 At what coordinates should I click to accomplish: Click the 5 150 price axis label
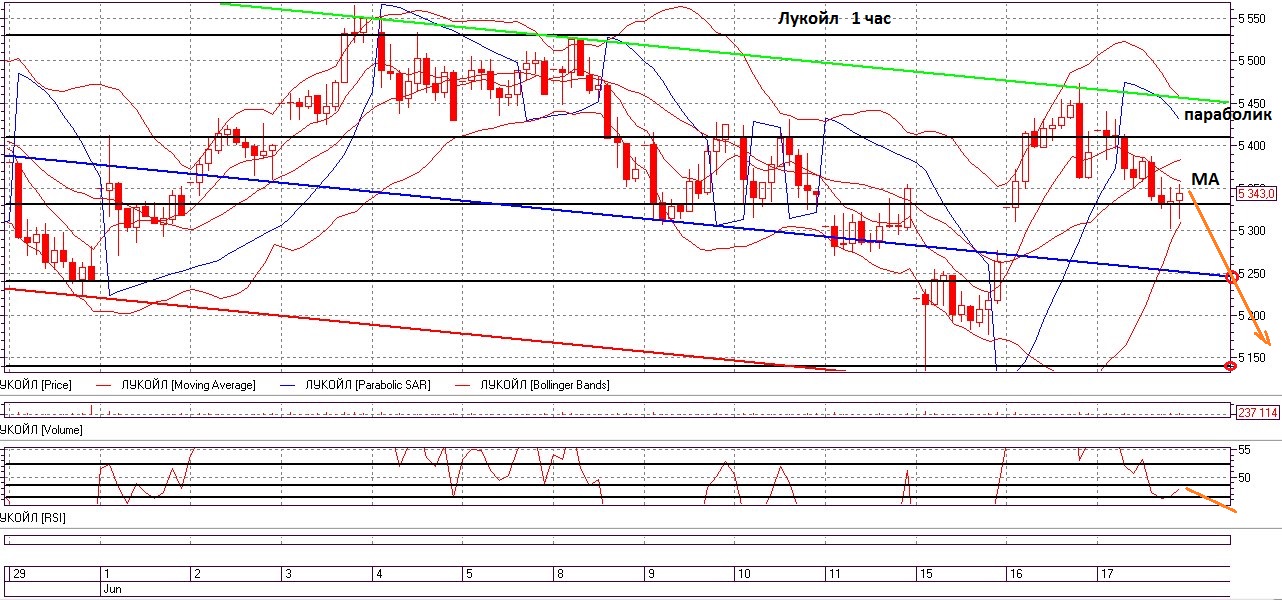click(x=1254, y=358)
